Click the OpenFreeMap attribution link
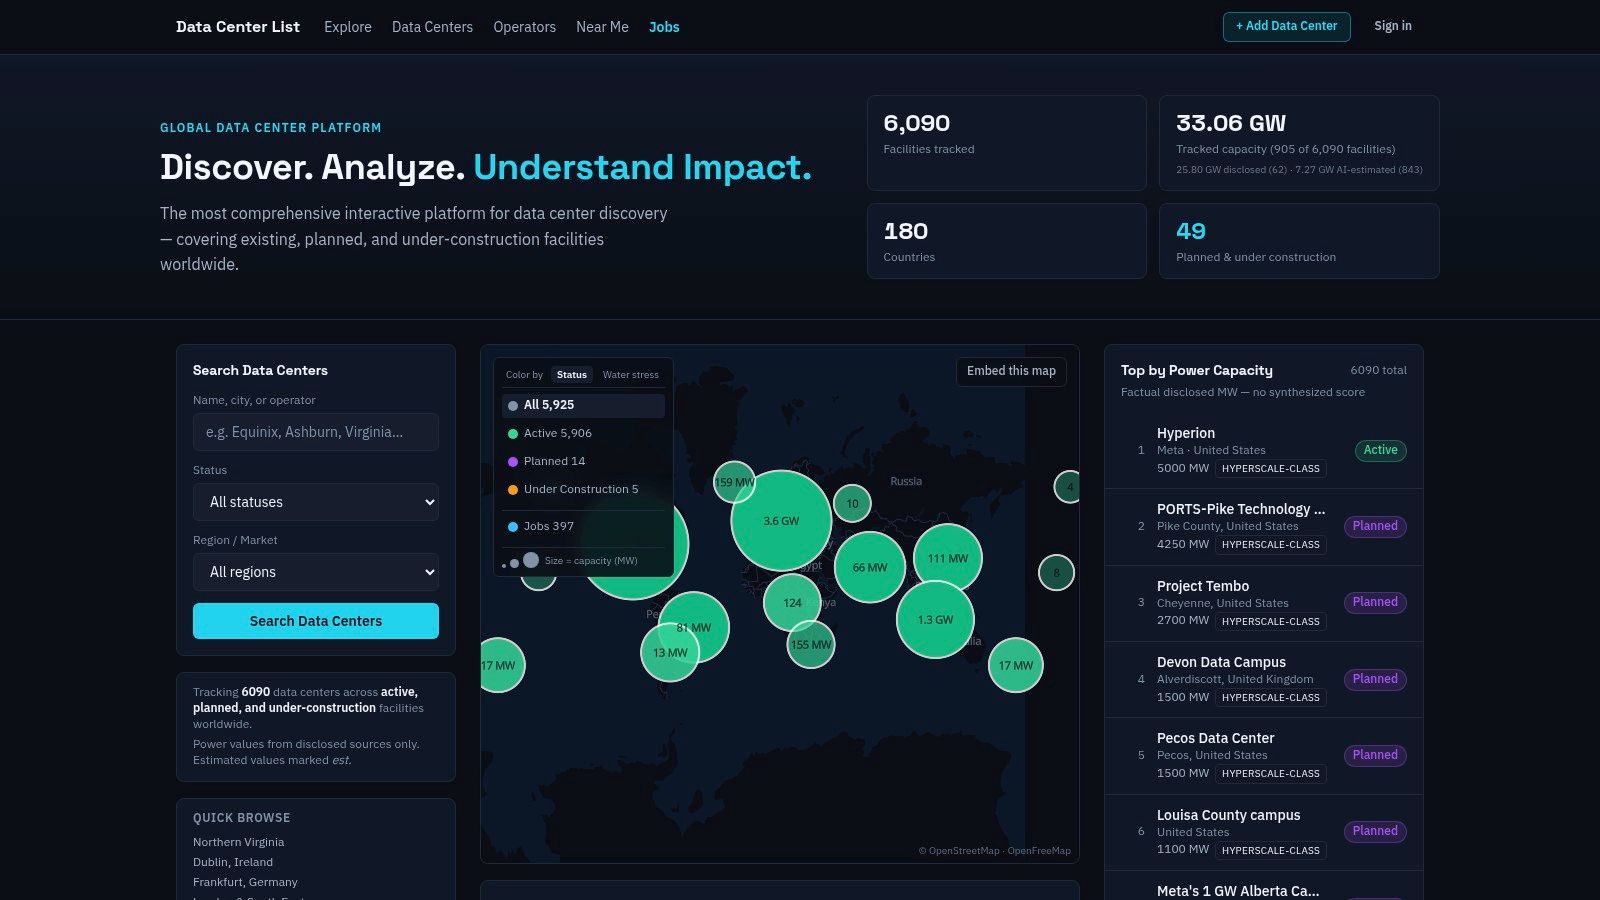The width and height of the screenshot is (1600, 900). coord(1039,851)
